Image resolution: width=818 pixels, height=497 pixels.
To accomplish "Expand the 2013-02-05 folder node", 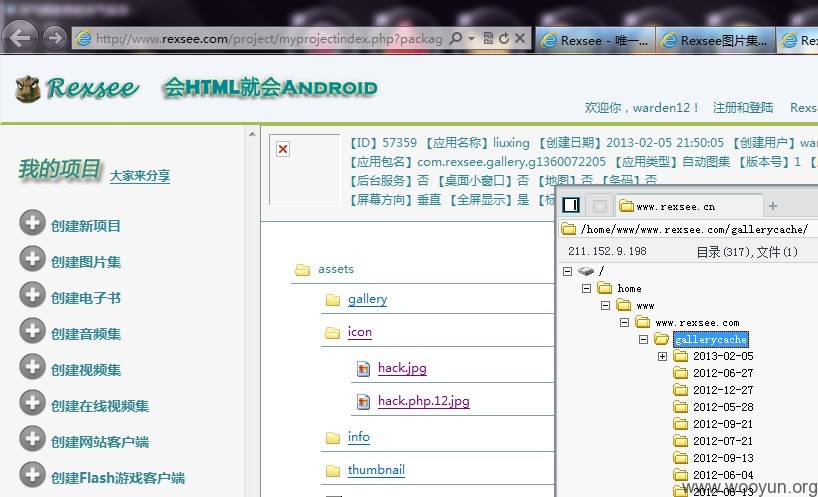I will point(662,357).
